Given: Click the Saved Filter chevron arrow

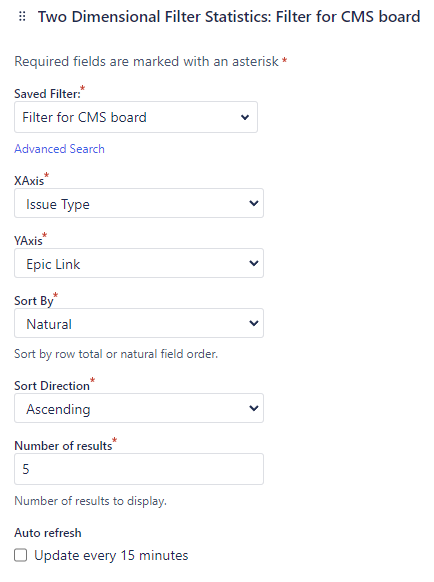Looking at the screenshot, I should click(x=245, y=117).
